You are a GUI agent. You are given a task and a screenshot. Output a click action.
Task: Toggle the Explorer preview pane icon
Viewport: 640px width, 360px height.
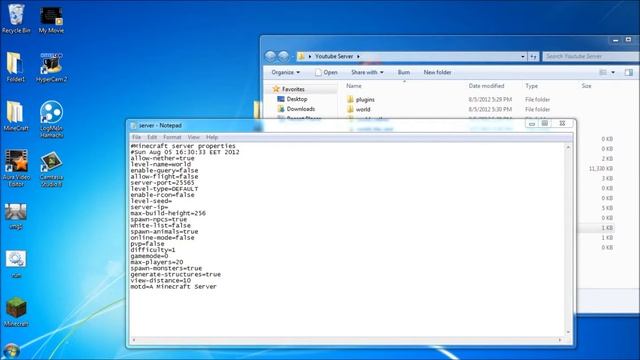pyautogui.click(x=629, y=72)
